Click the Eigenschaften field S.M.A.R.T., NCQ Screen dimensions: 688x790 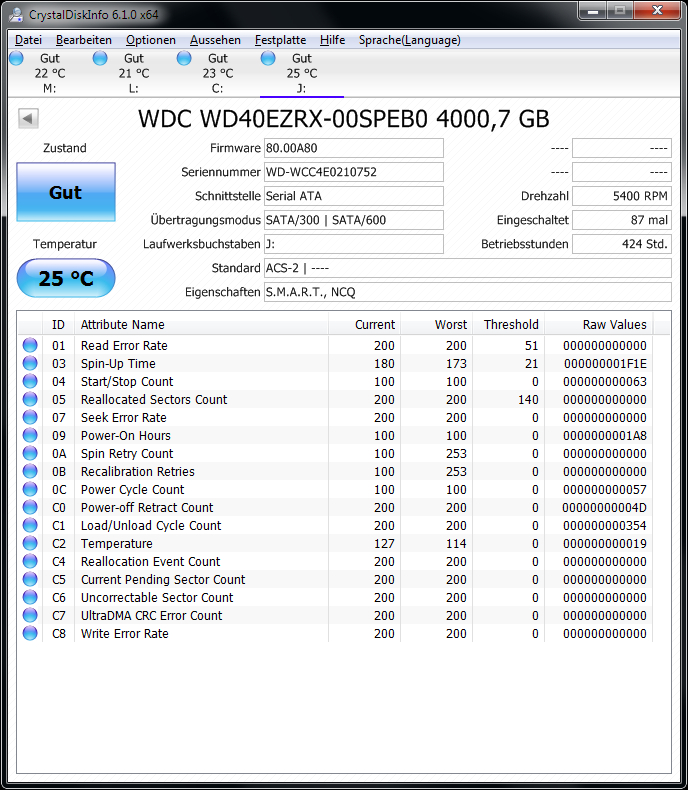click(467, 292)
